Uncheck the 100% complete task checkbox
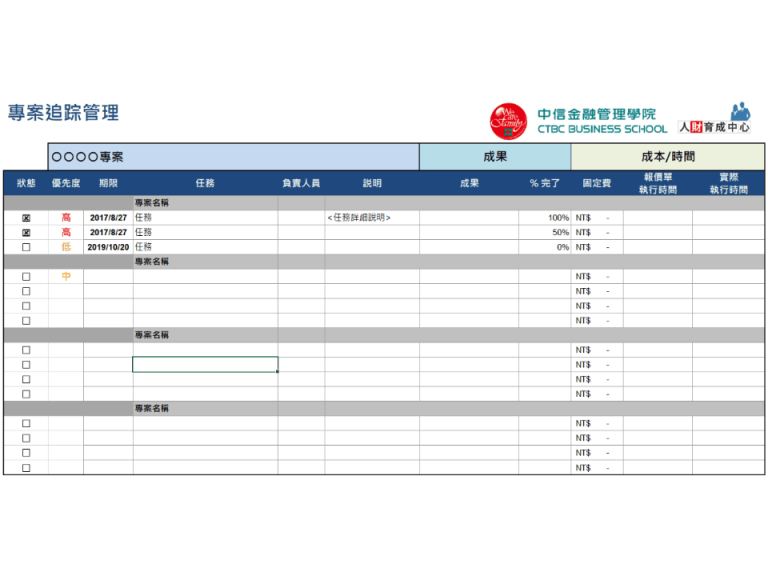Viewport: 768px width, 576px height. tap(26, 218)
